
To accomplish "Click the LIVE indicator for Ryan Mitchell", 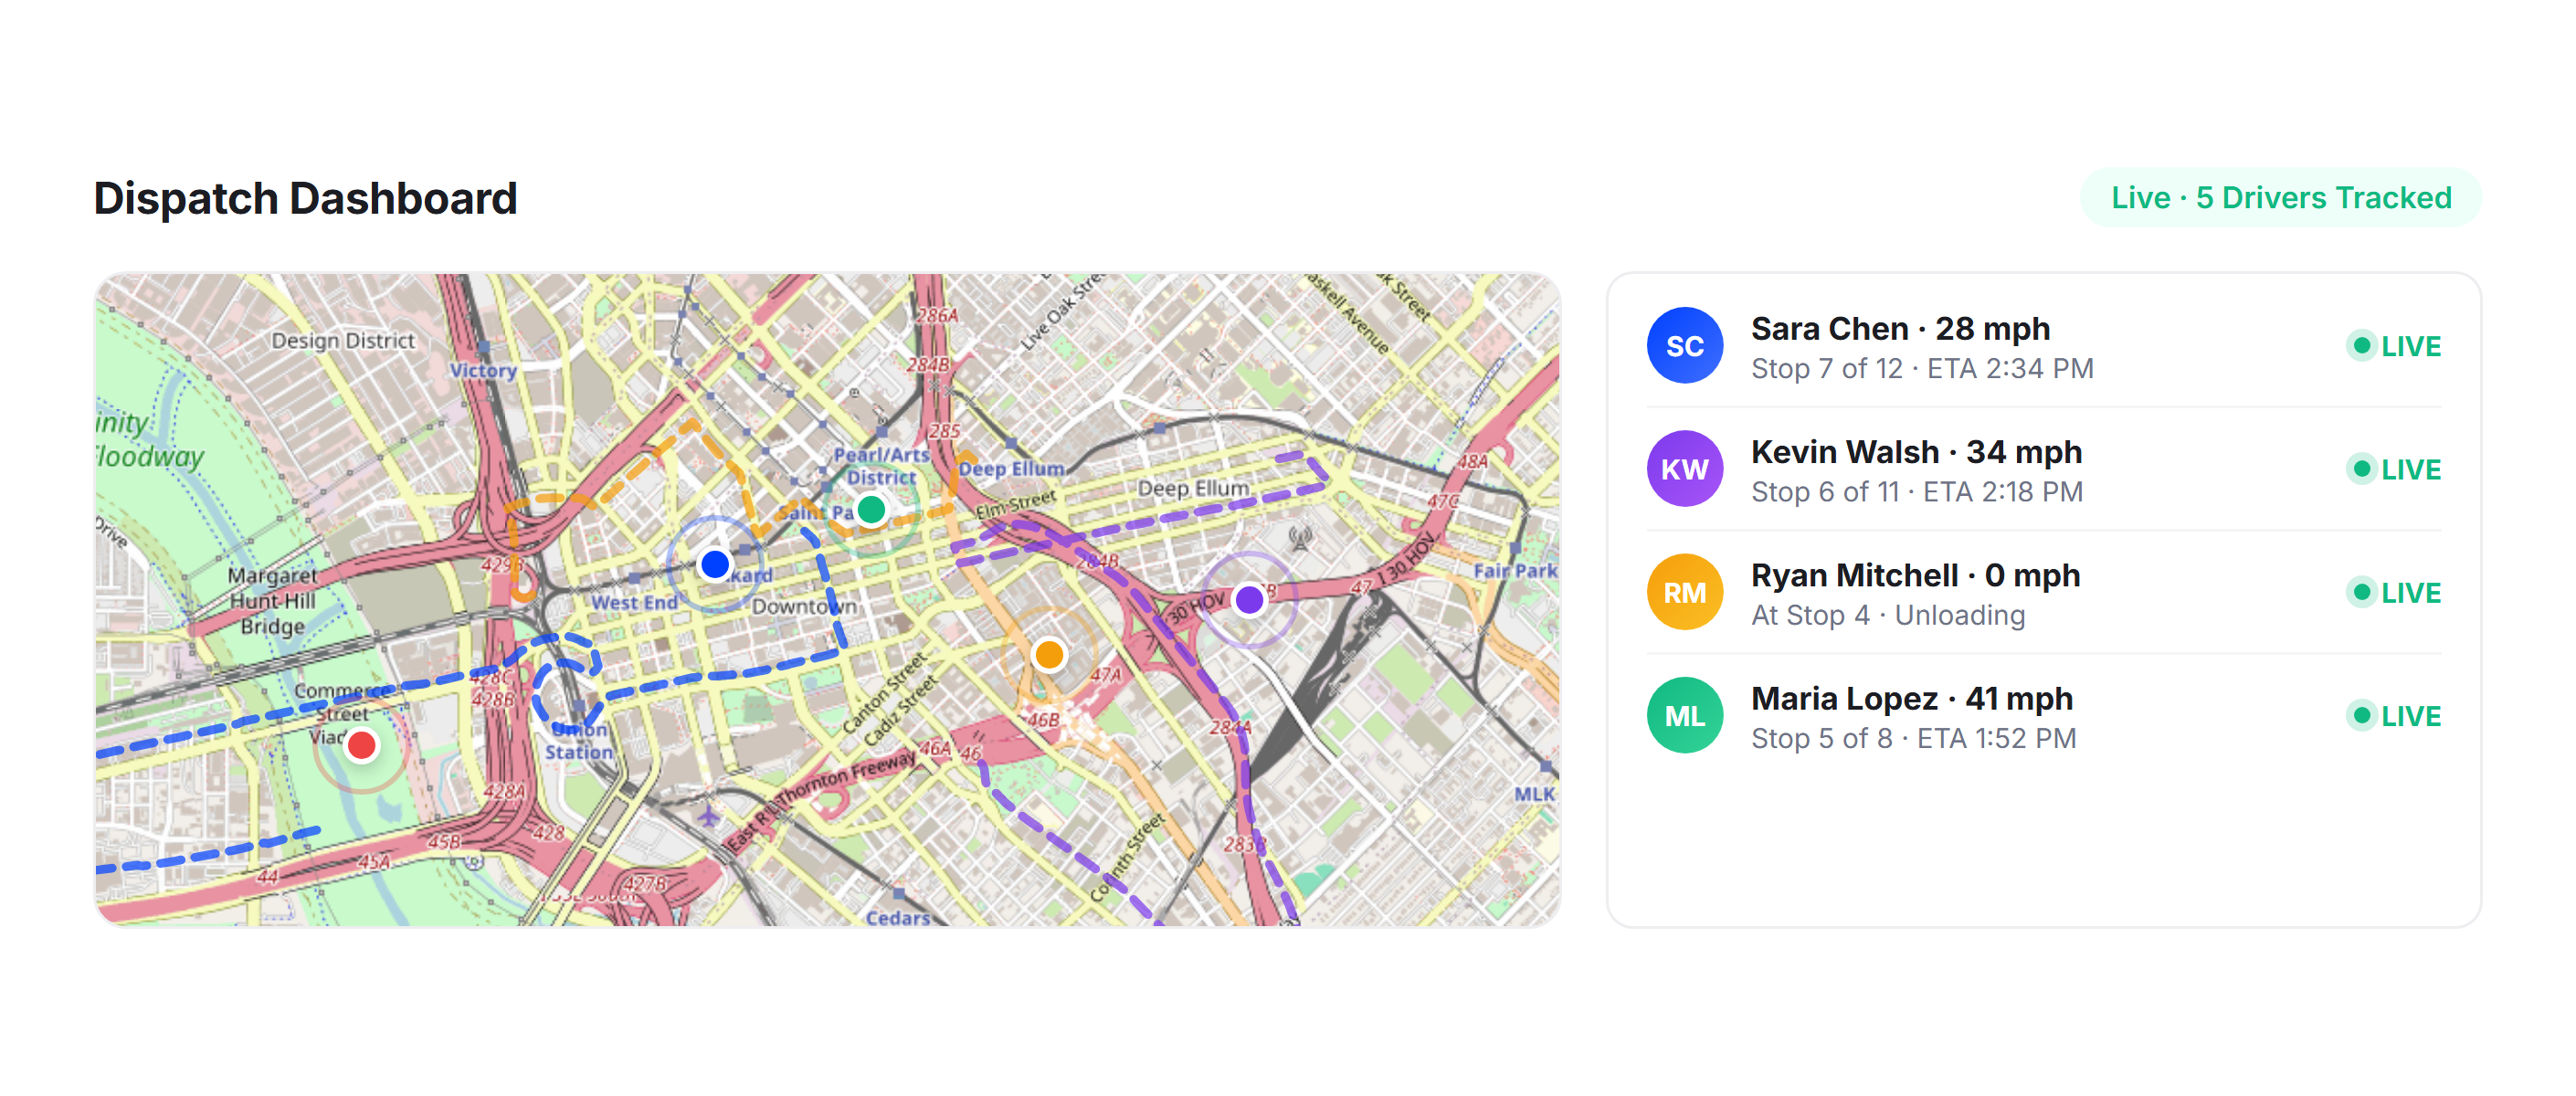I will 2394,592.
